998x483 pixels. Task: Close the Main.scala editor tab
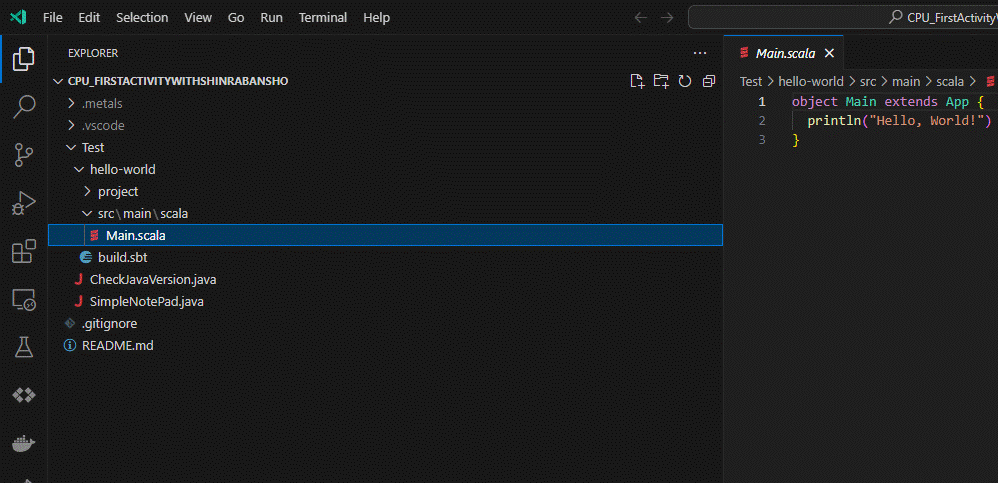pyautogui.click(x=829, y=53)
